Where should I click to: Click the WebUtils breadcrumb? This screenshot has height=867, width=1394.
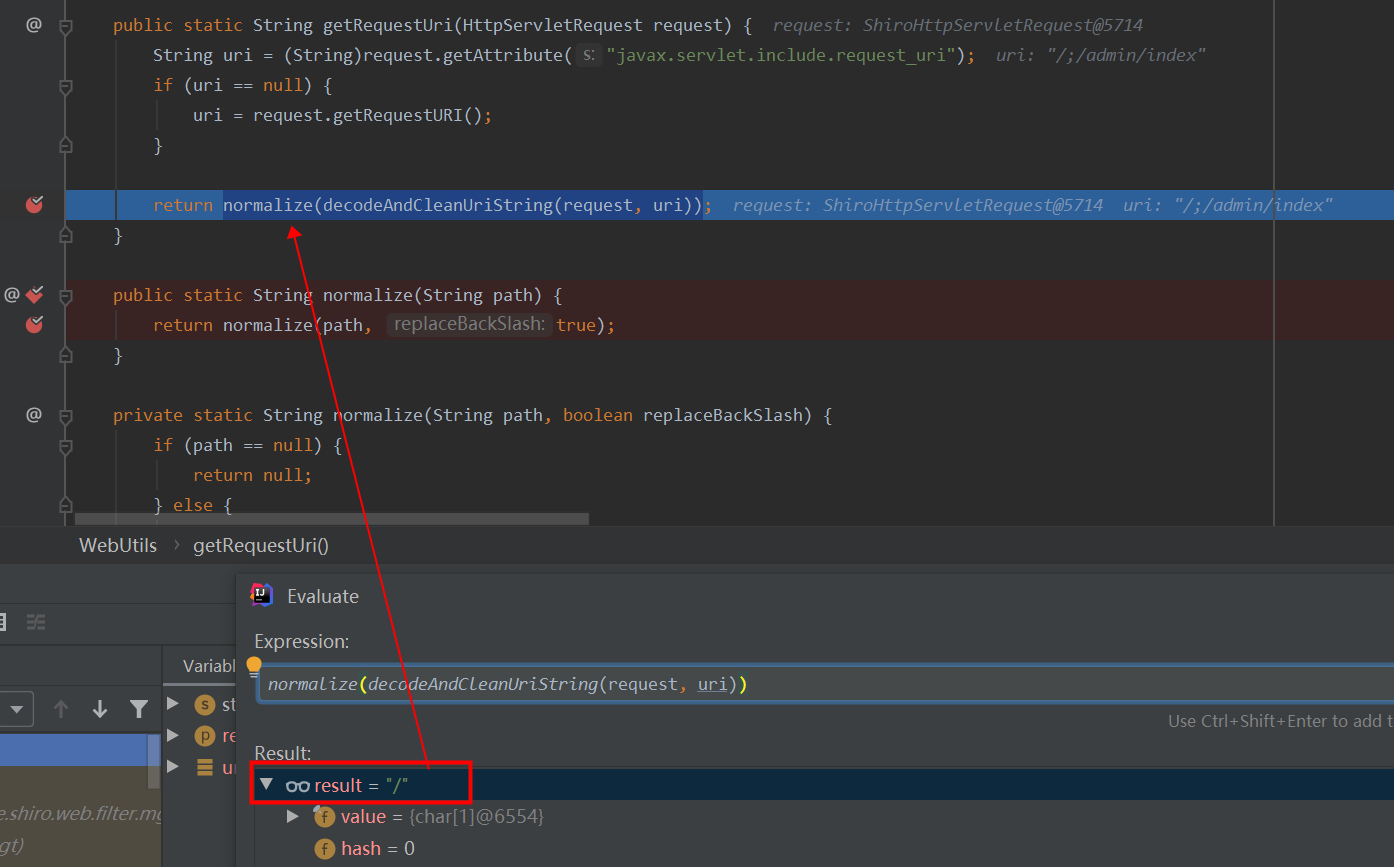click(118, 545)
